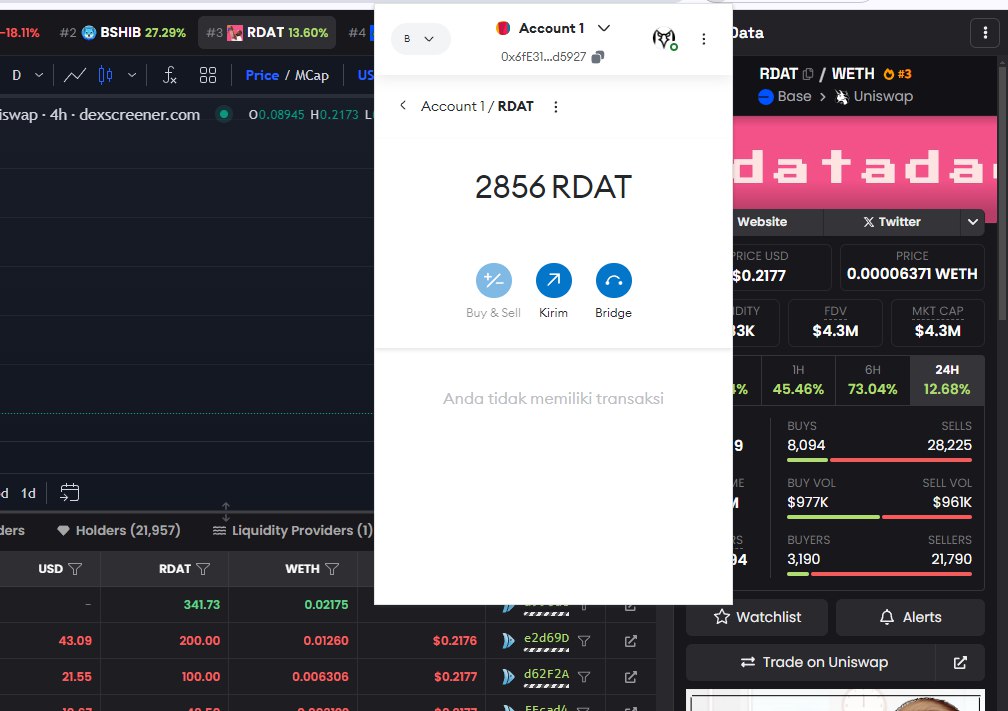Expand social links chevron

click(973, 222)
